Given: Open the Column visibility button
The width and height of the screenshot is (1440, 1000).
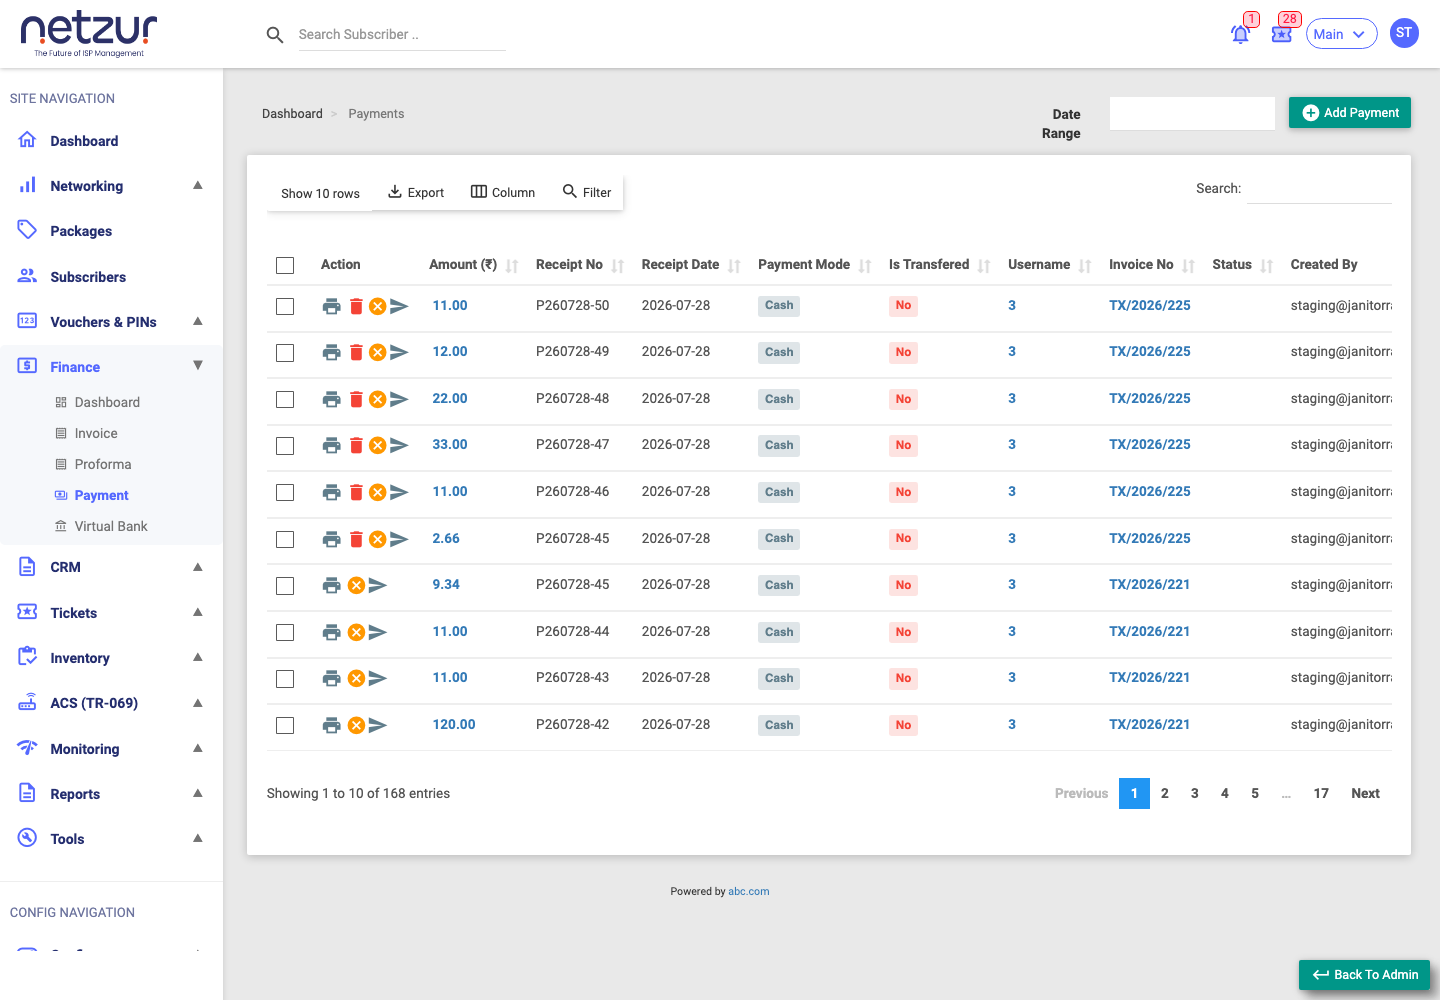Looking at the screenshot, I should click(503, 192).
